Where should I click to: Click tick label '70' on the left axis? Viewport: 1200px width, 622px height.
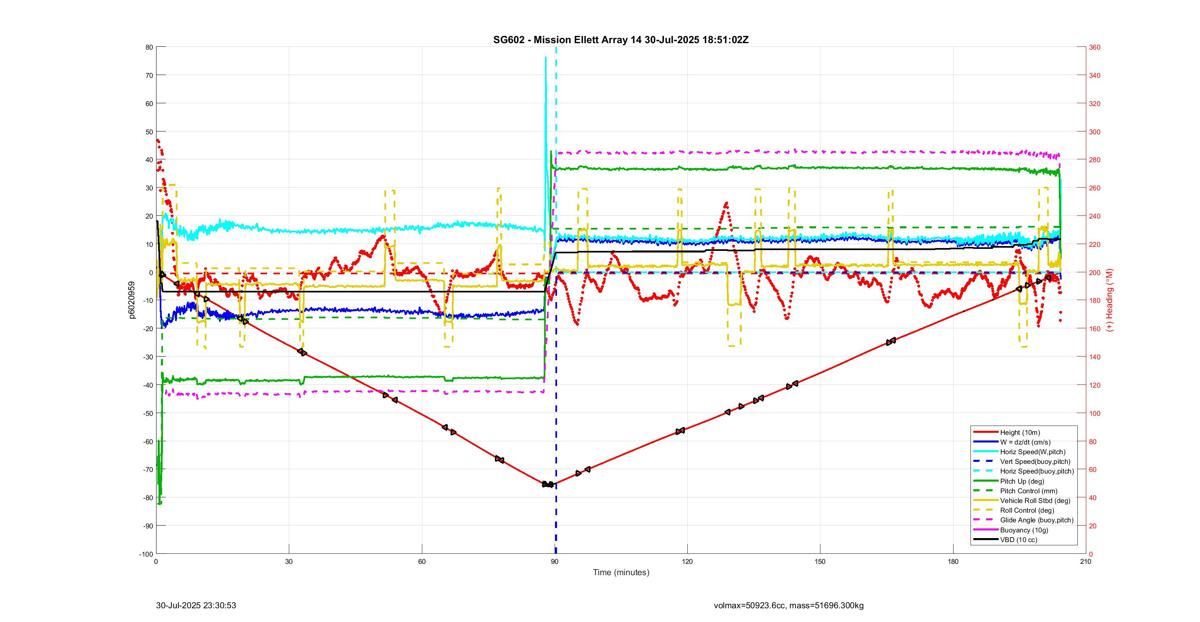pos(147,75)
